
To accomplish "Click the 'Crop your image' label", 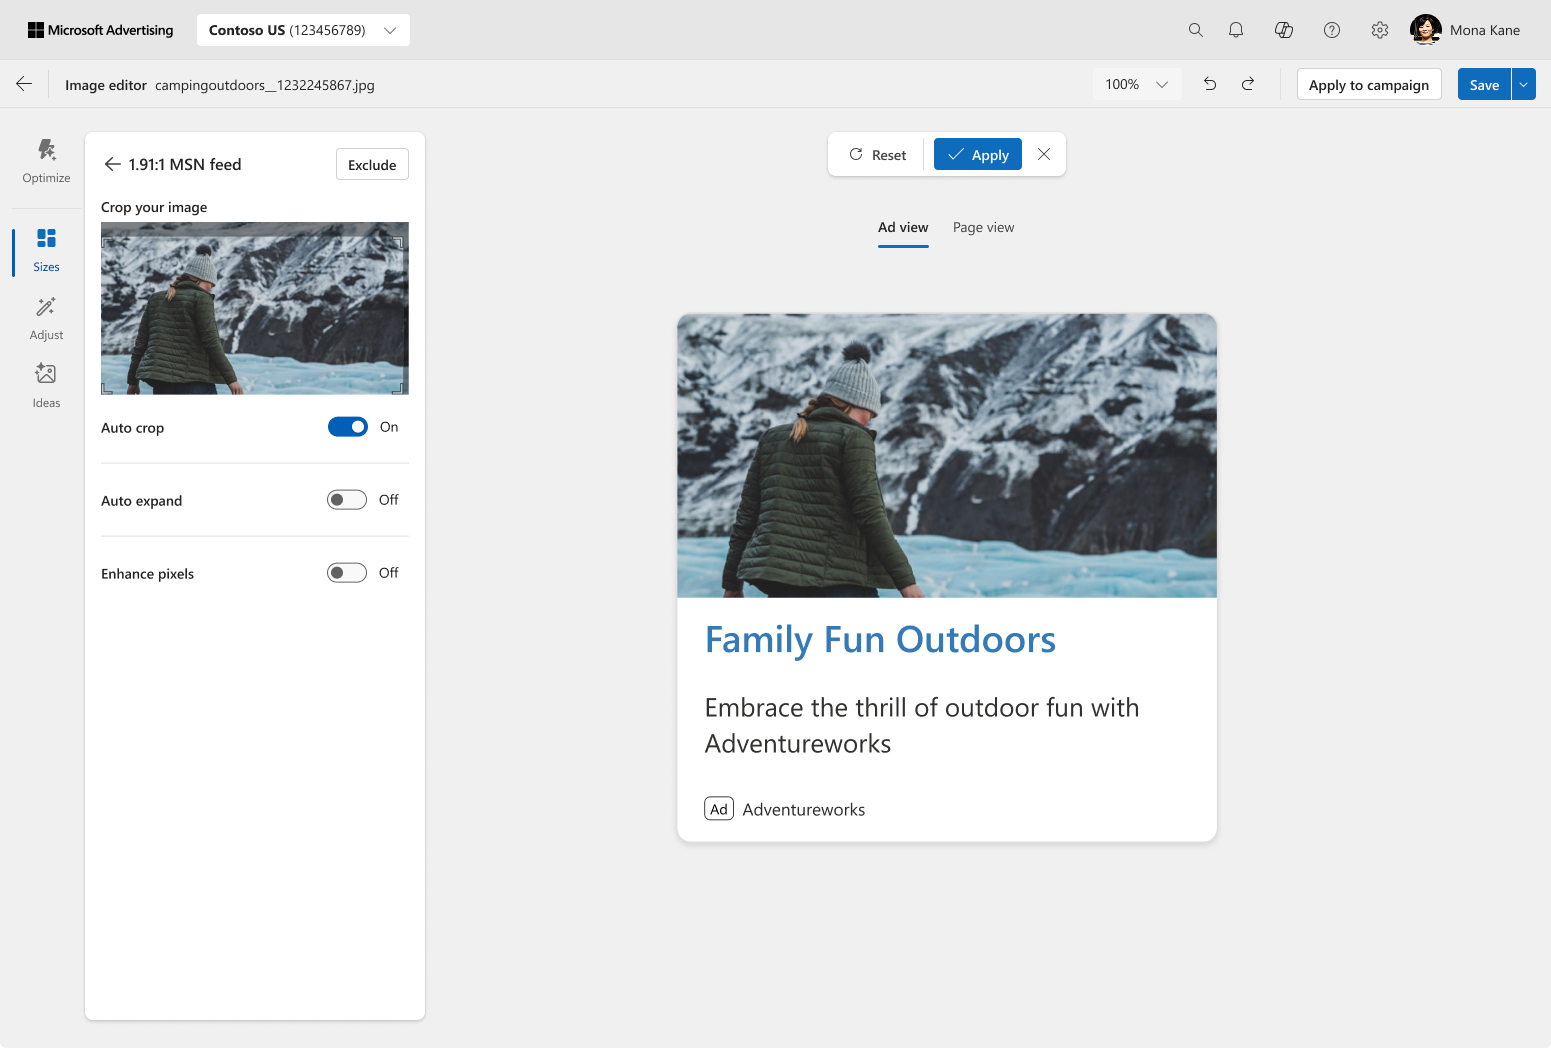I will point(154,207).
